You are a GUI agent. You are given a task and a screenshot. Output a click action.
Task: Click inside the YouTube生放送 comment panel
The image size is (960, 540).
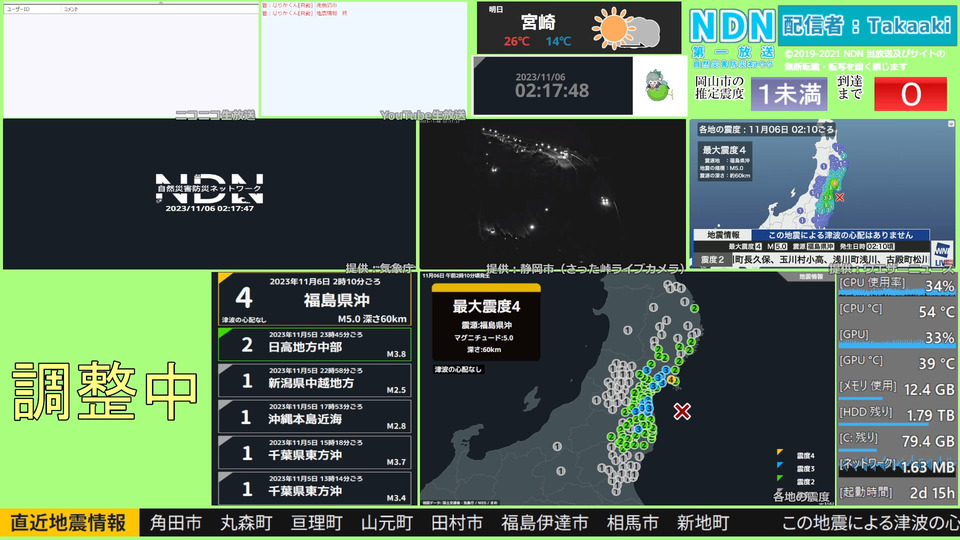[364, 60]
